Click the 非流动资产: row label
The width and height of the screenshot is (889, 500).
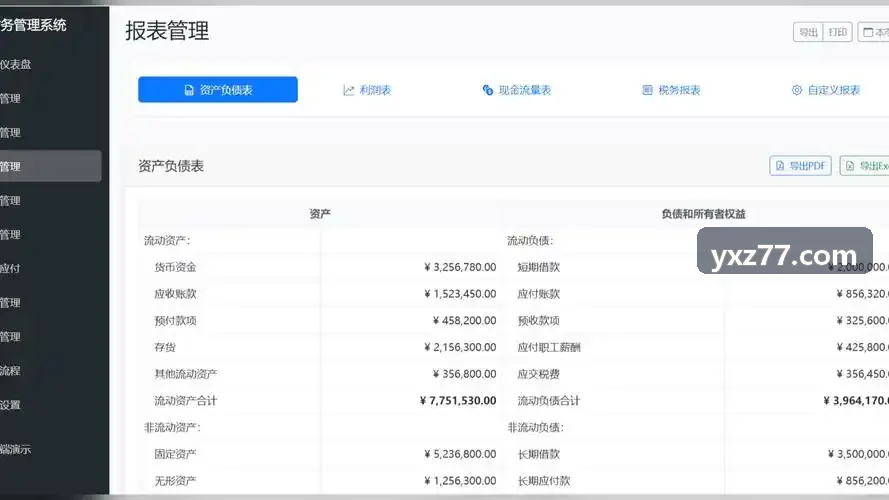tap(172, 427)
